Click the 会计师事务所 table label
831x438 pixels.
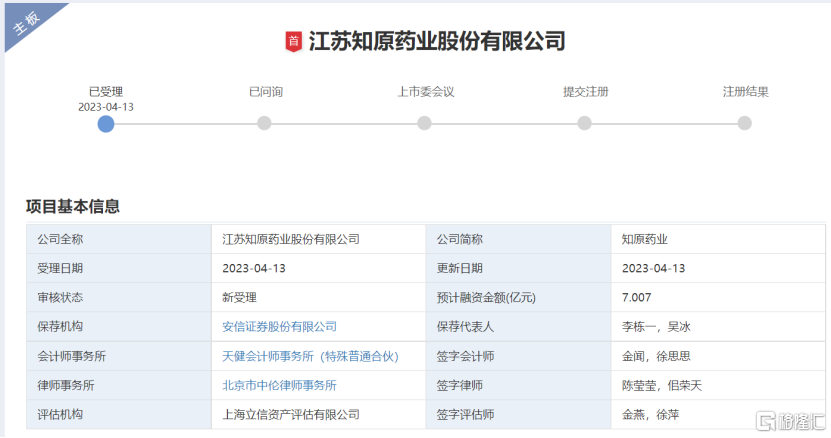72,356
